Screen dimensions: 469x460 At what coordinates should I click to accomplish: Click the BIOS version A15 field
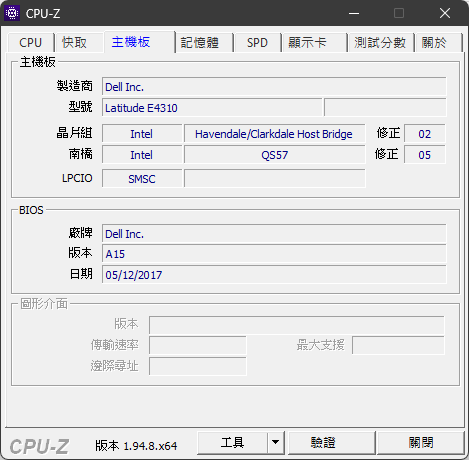274,254
